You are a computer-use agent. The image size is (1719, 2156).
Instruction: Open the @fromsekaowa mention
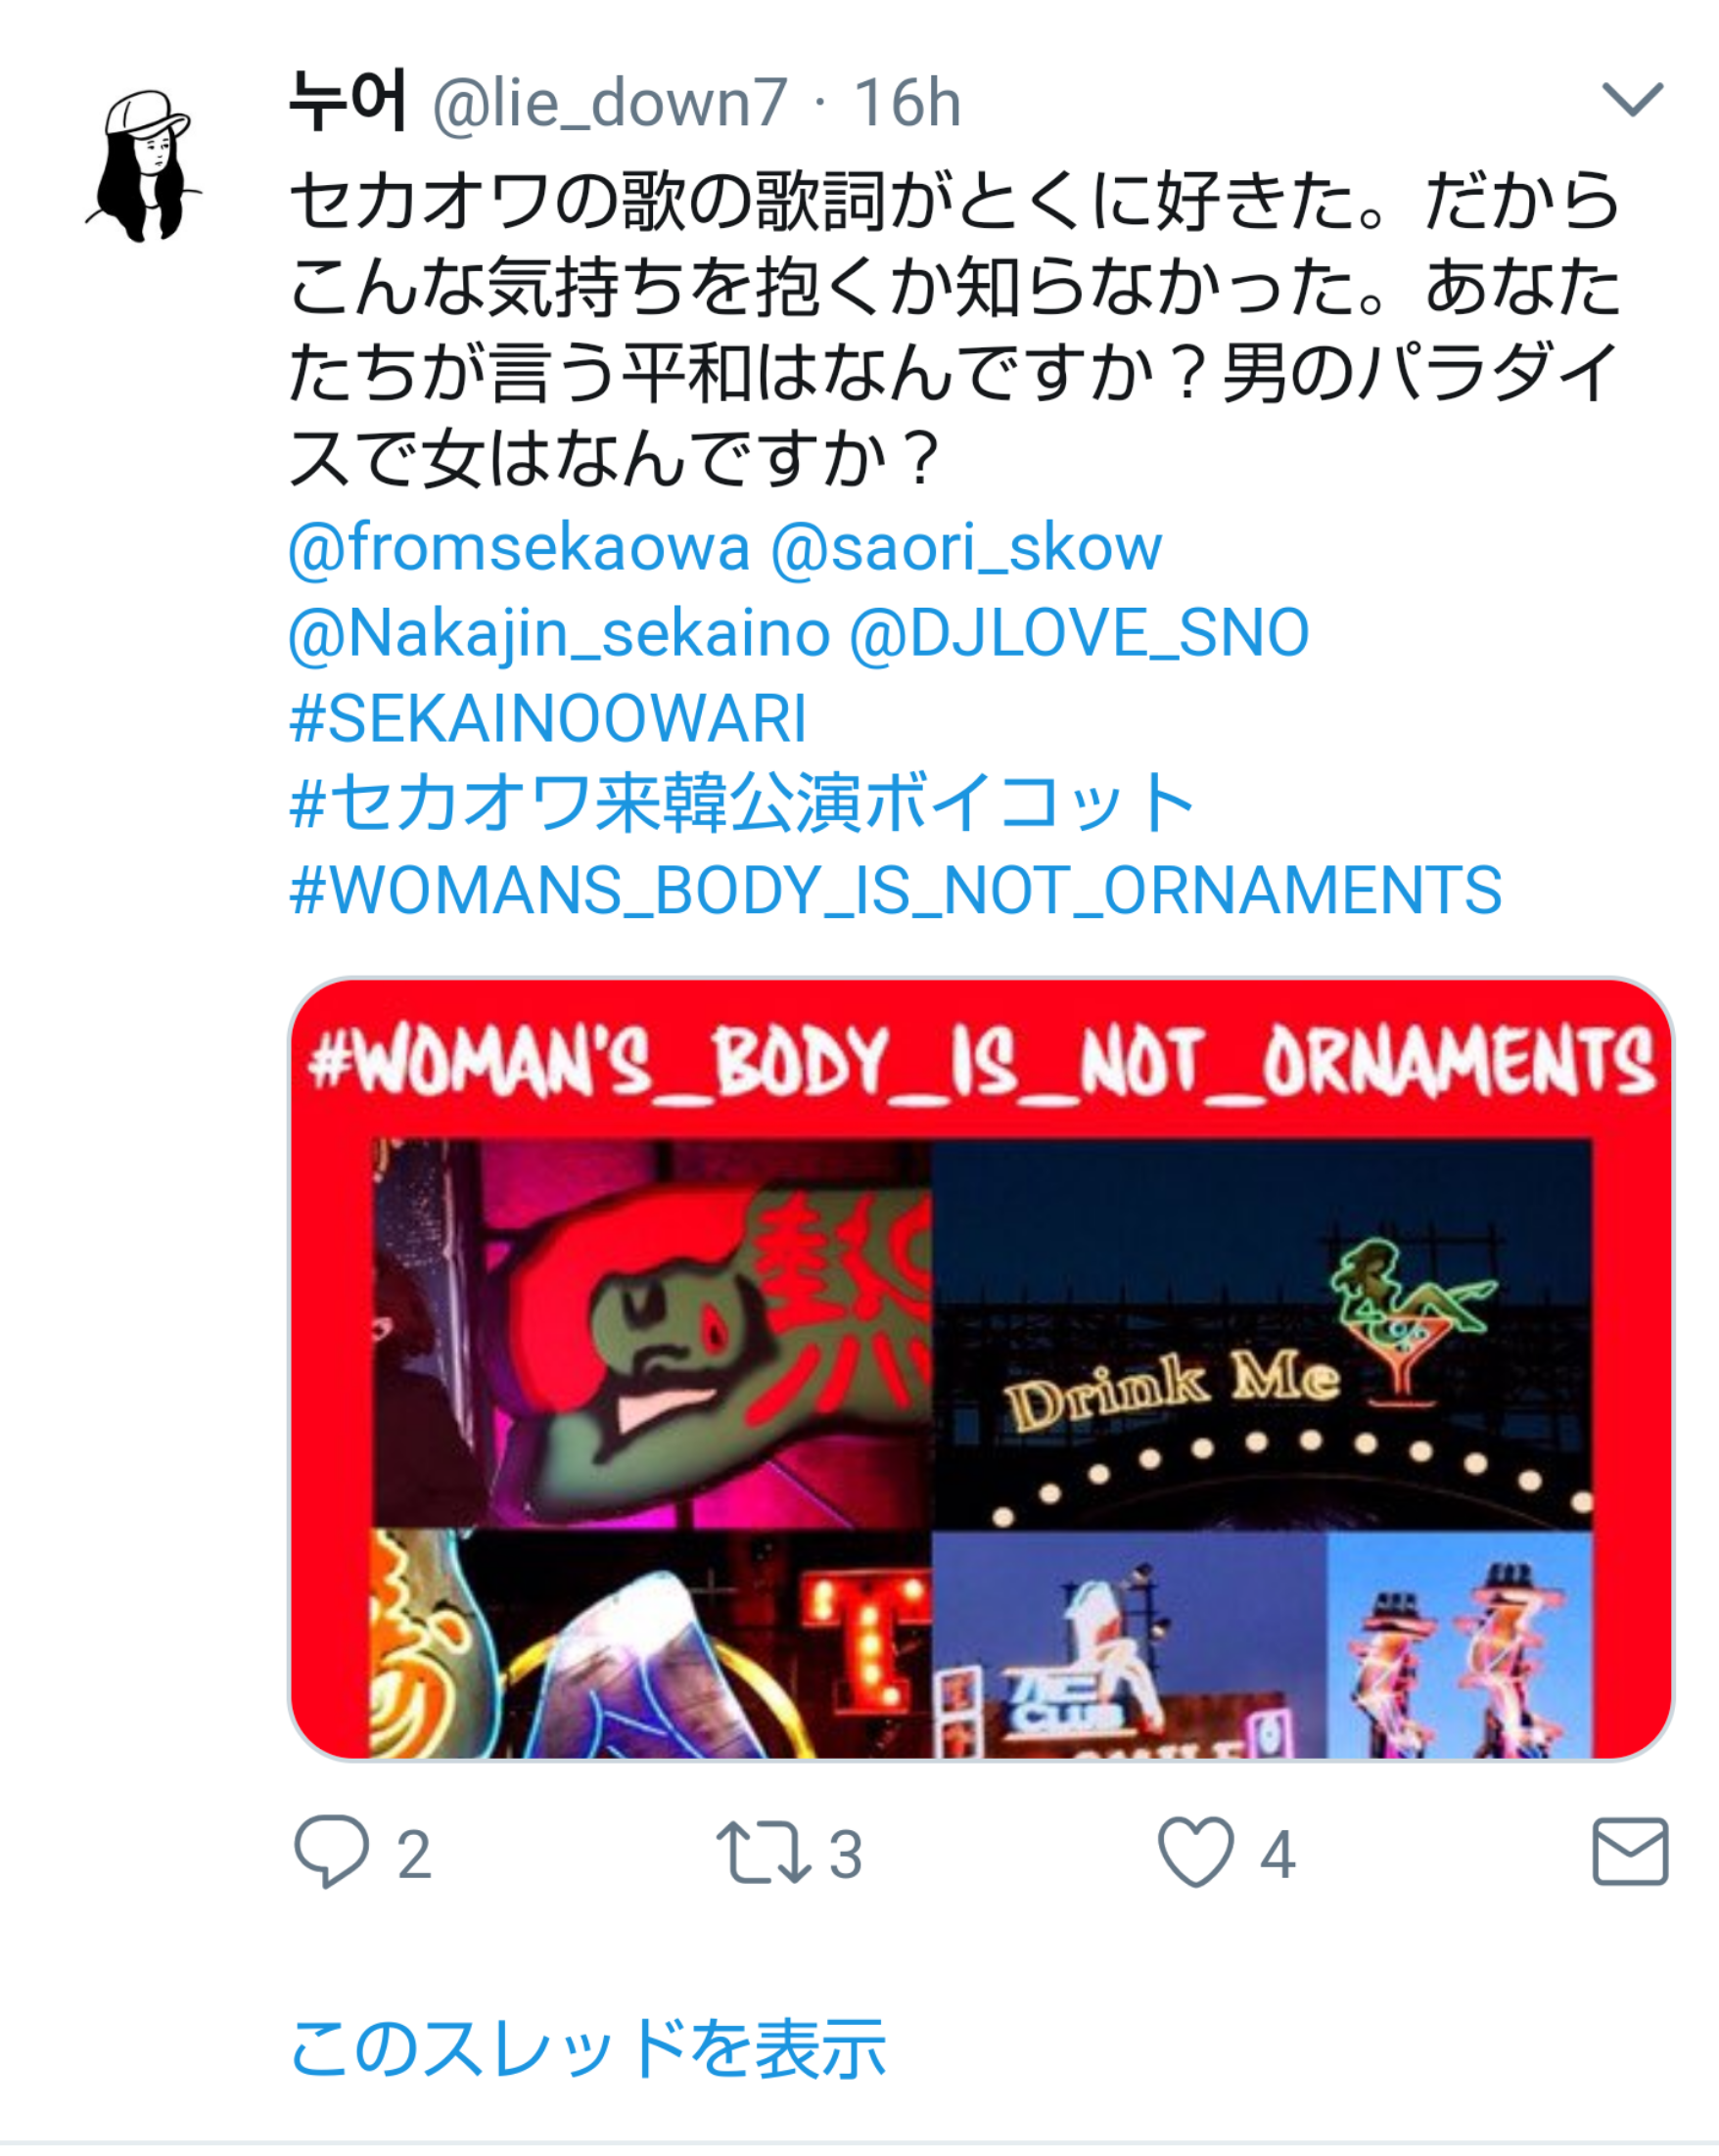(518, 548)
